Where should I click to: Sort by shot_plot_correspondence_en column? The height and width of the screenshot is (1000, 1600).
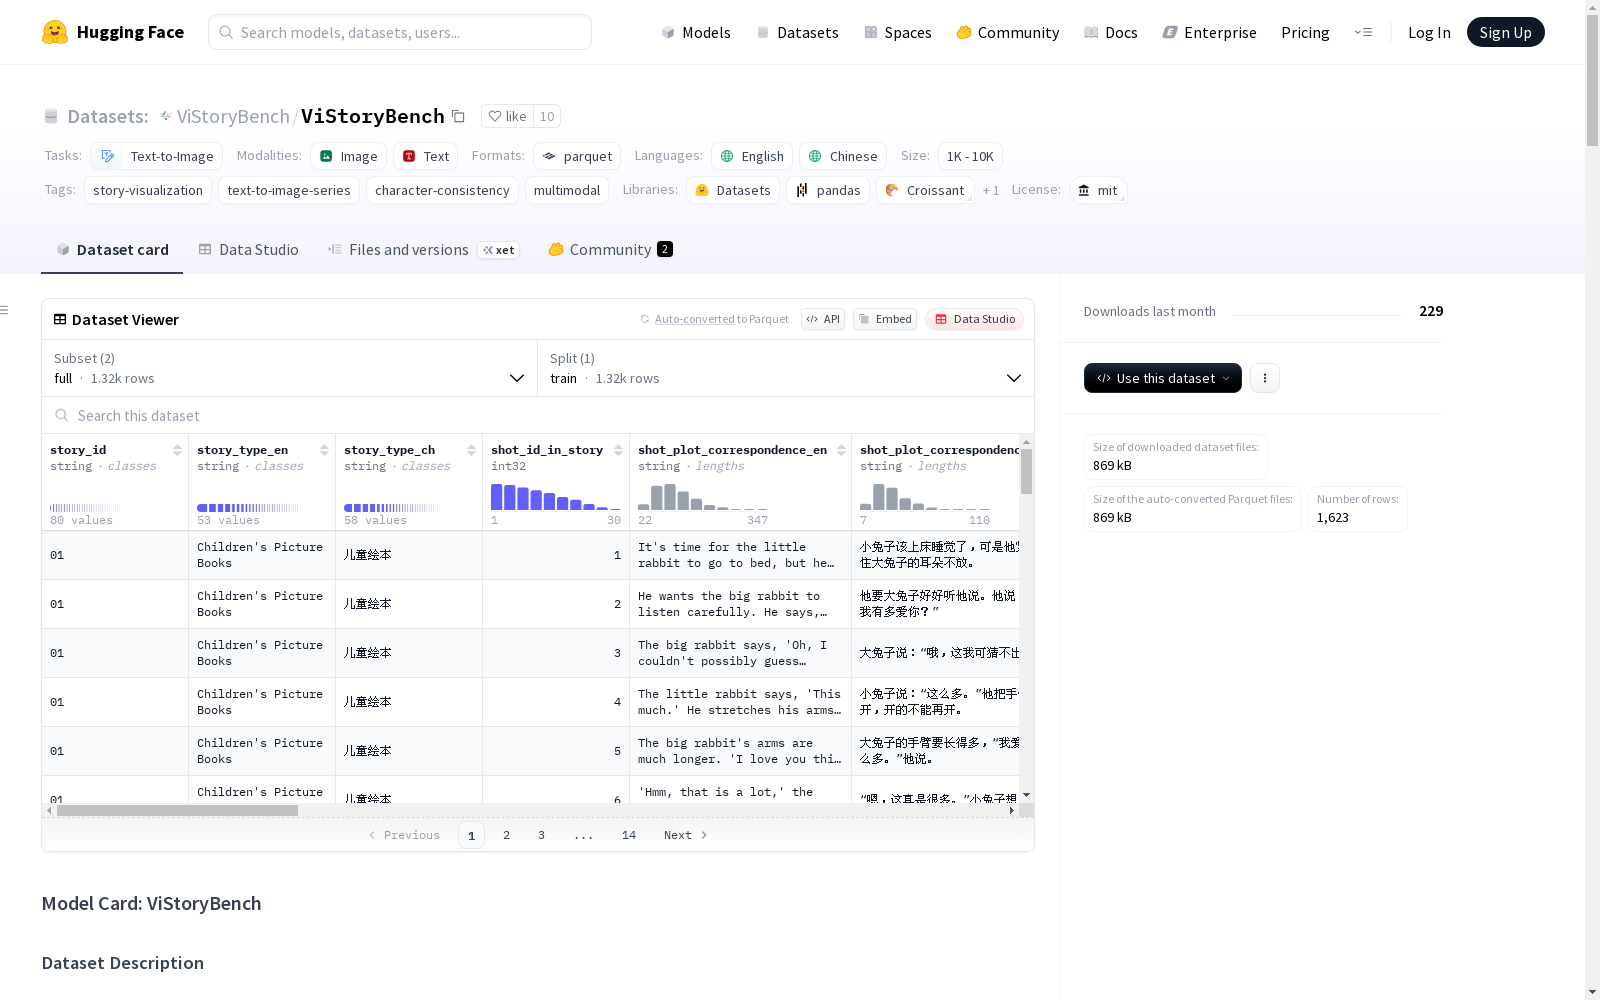841,450
